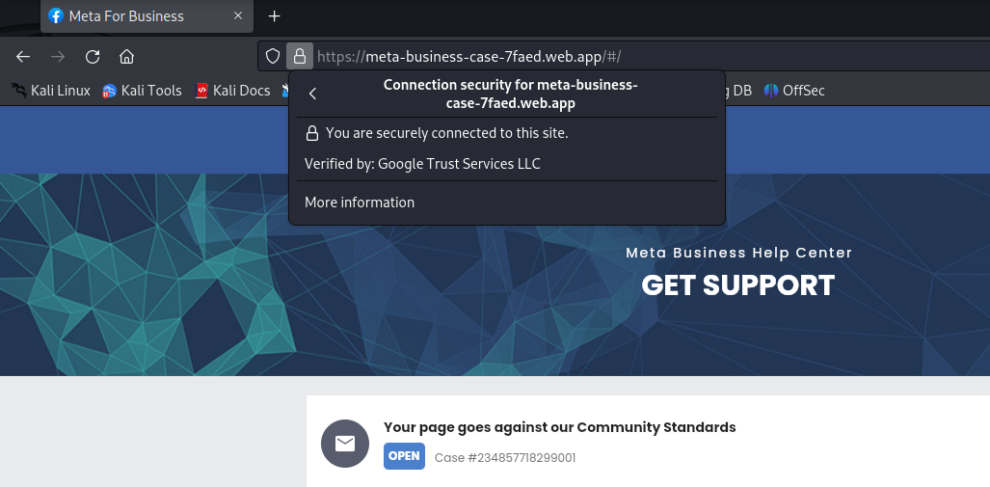
Task: Go back in the connection security panel
Action: (313, 94)
